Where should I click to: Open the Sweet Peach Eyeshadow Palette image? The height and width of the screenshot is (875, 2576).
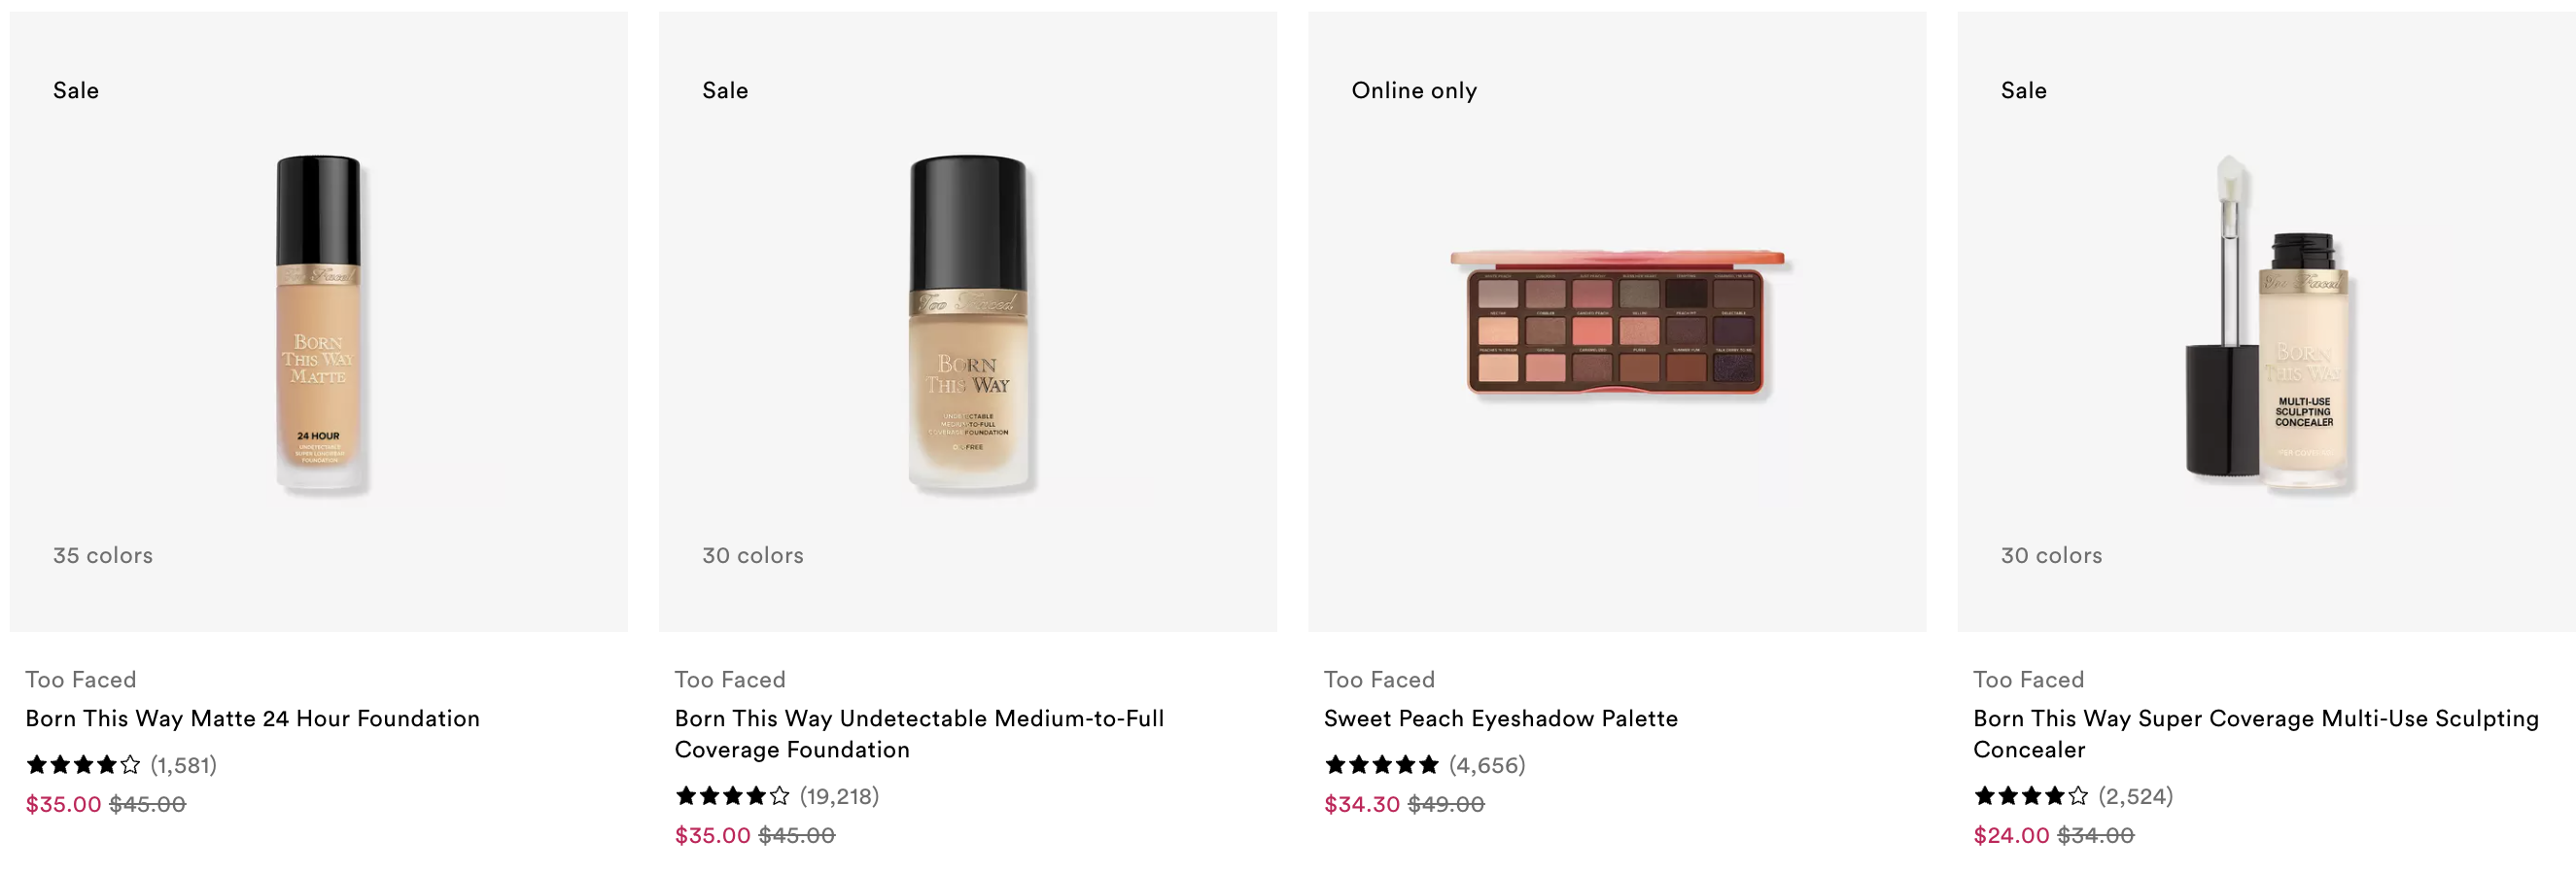click(x=1617, y=322)
